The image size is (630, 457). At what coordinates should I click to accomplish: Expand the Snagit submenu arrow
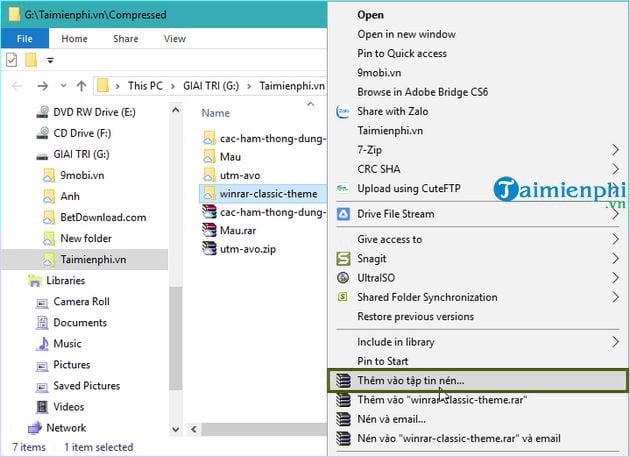point(615,258)
